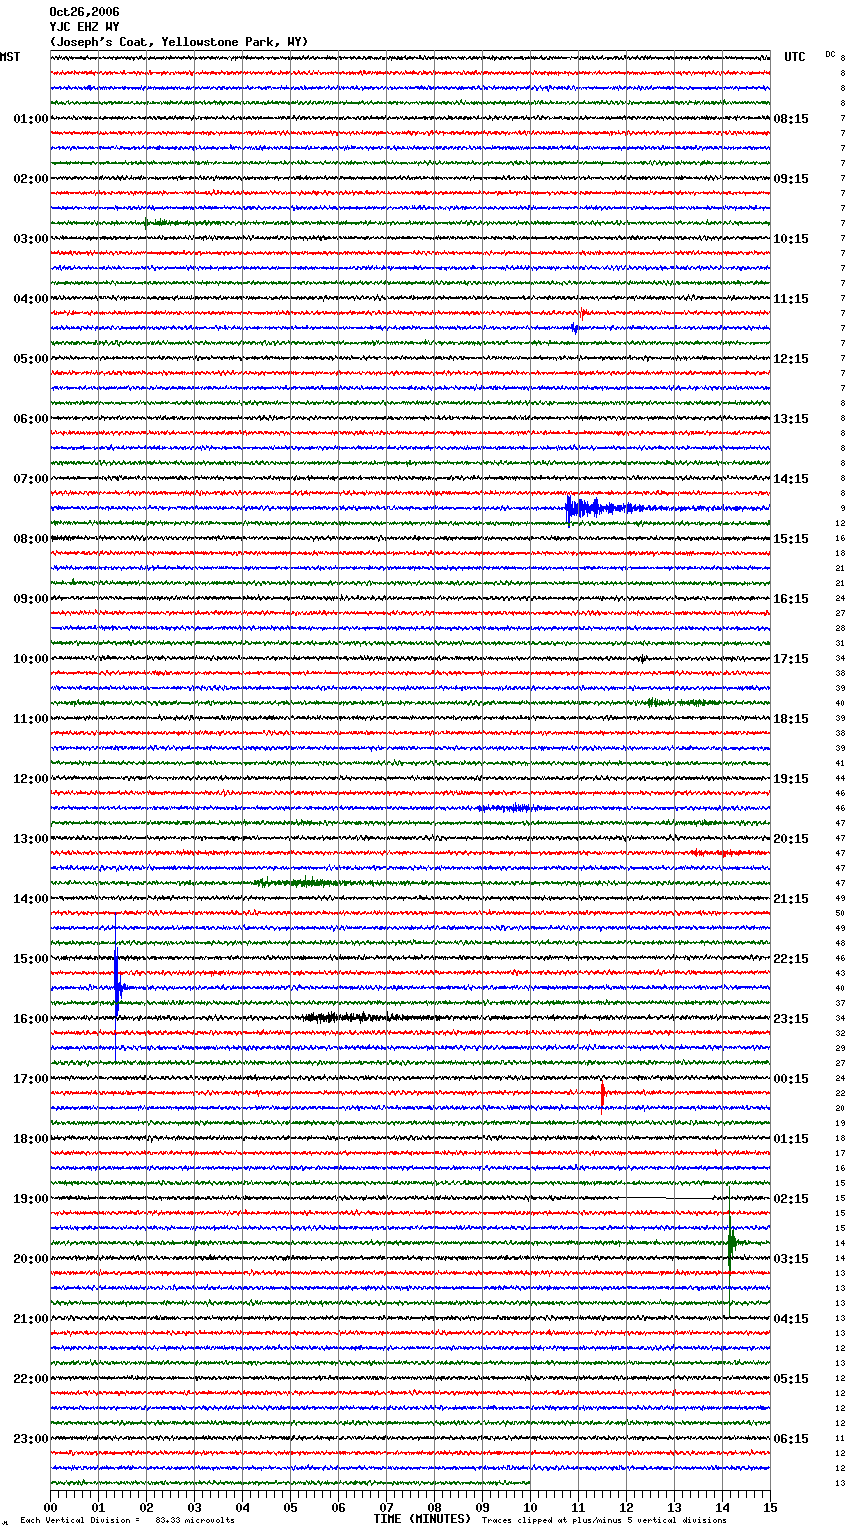The height and width of the screenshot is (1534, 850).
Task: Click the '03' minute tick label on bottom axis
Action: tap(194, 1507)
